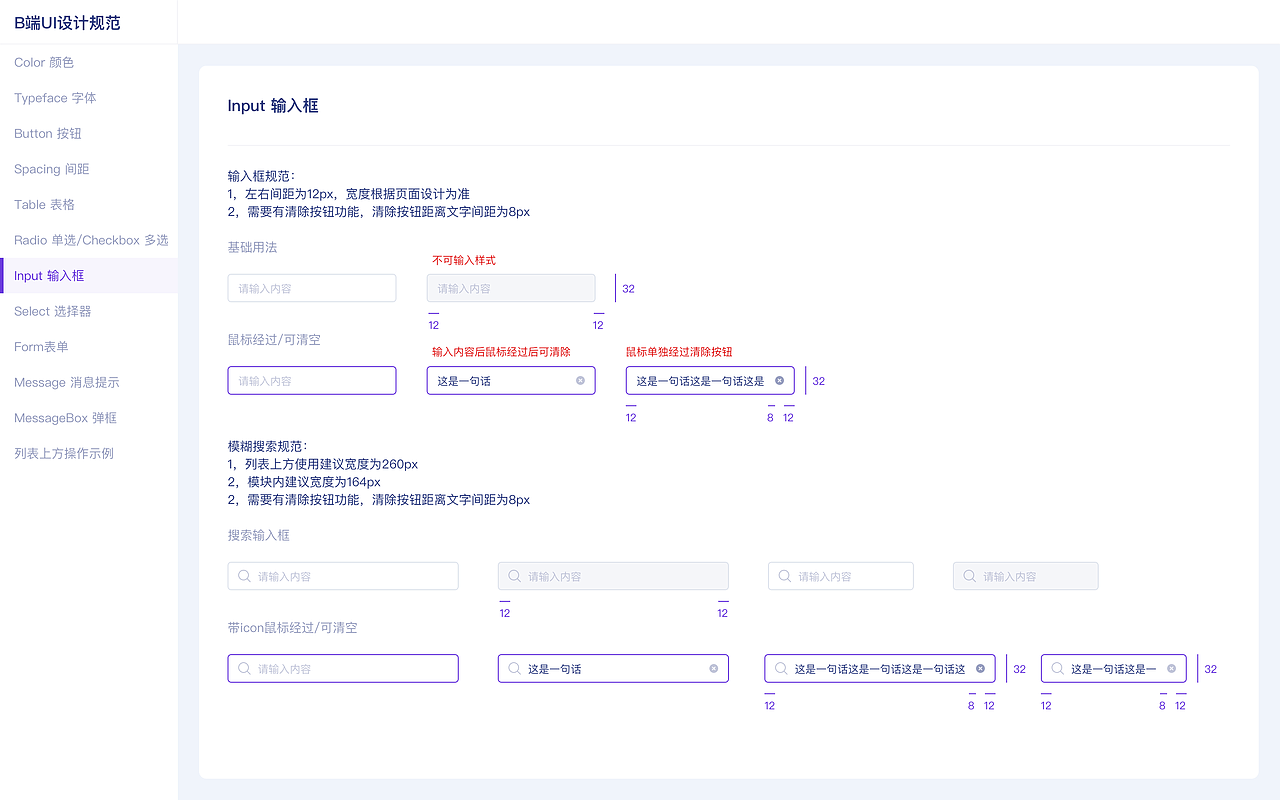Click the '模糊搜索规范：' text
Viewport: 1280px width, 800px height.
tap(268, 446)
